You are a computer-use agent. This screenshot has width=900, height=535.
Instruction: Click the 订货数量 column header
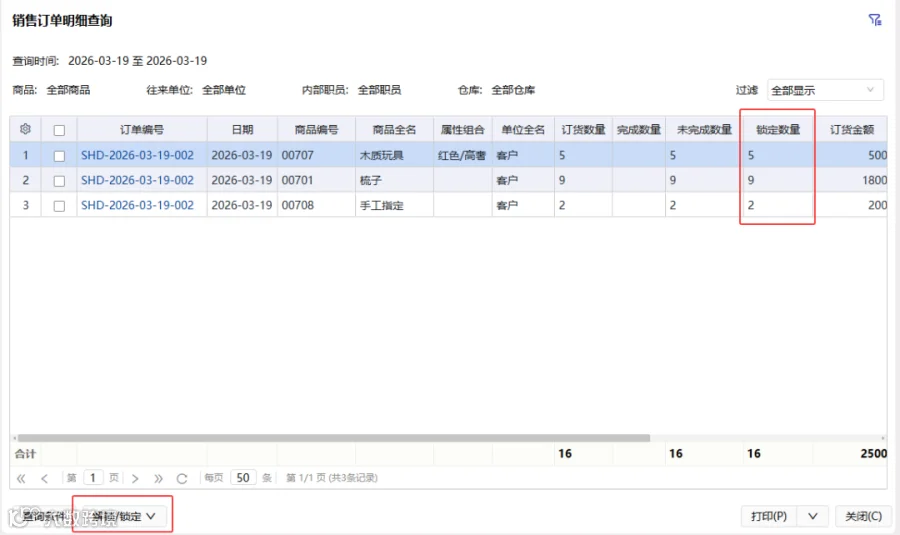(583, 130)
